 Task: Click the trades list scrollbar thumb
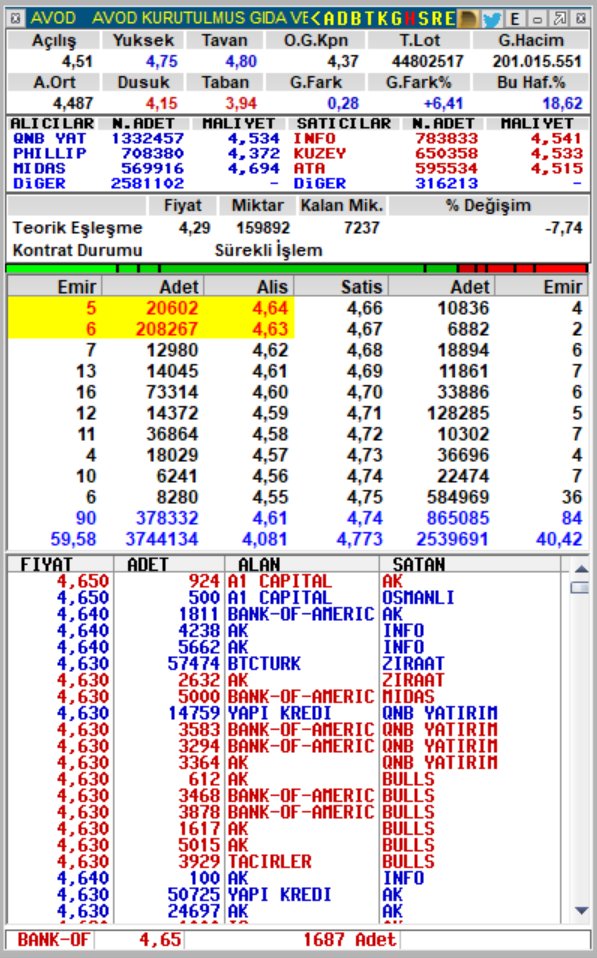(579, 587)
